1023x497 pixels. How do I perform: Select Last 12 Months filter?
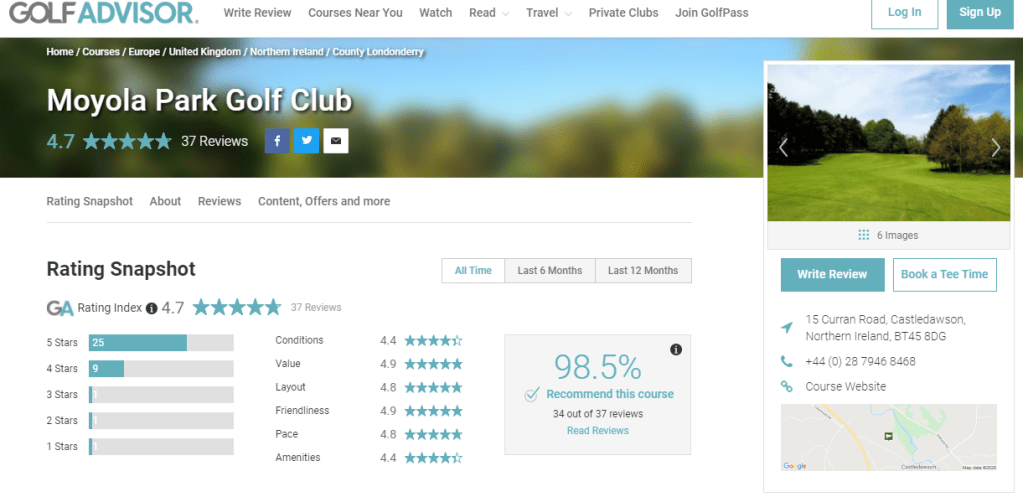click(643, 271)
